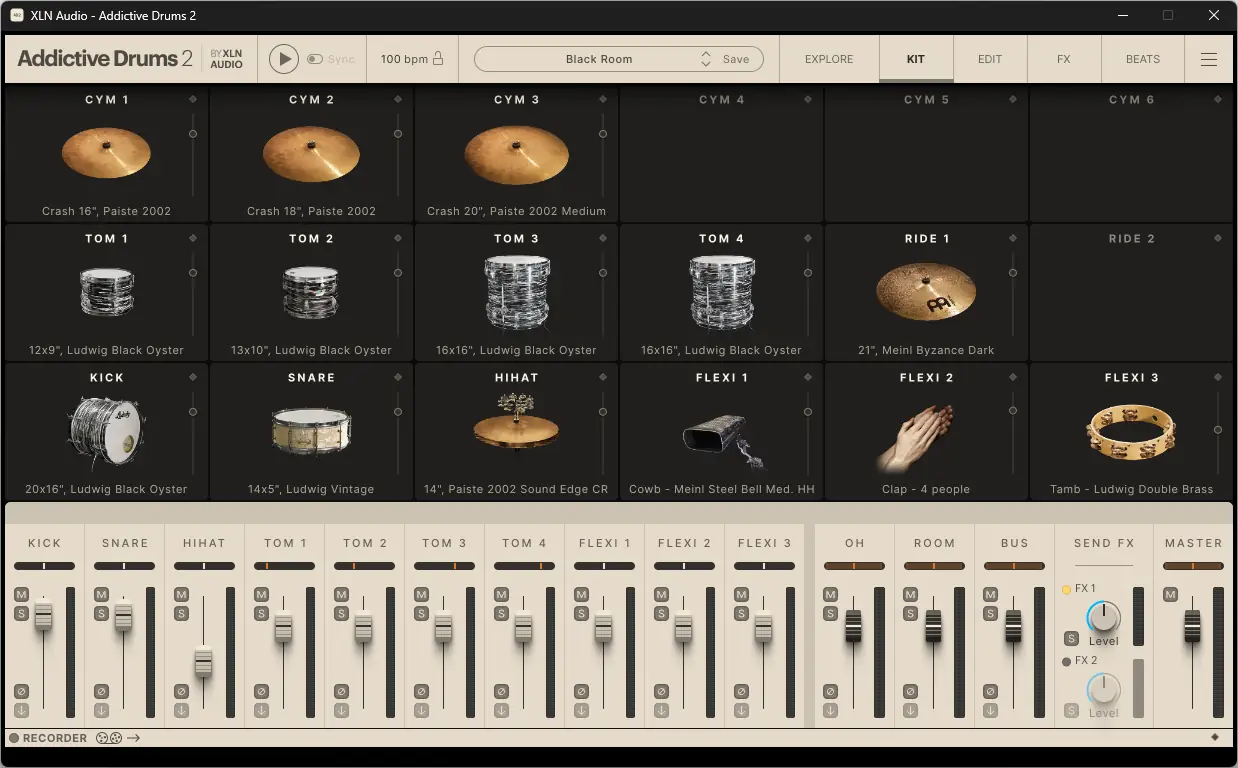Screen dimensions: 1238x768
Task: Click the TOM 2 drum image
Action: tap(311, 293)
